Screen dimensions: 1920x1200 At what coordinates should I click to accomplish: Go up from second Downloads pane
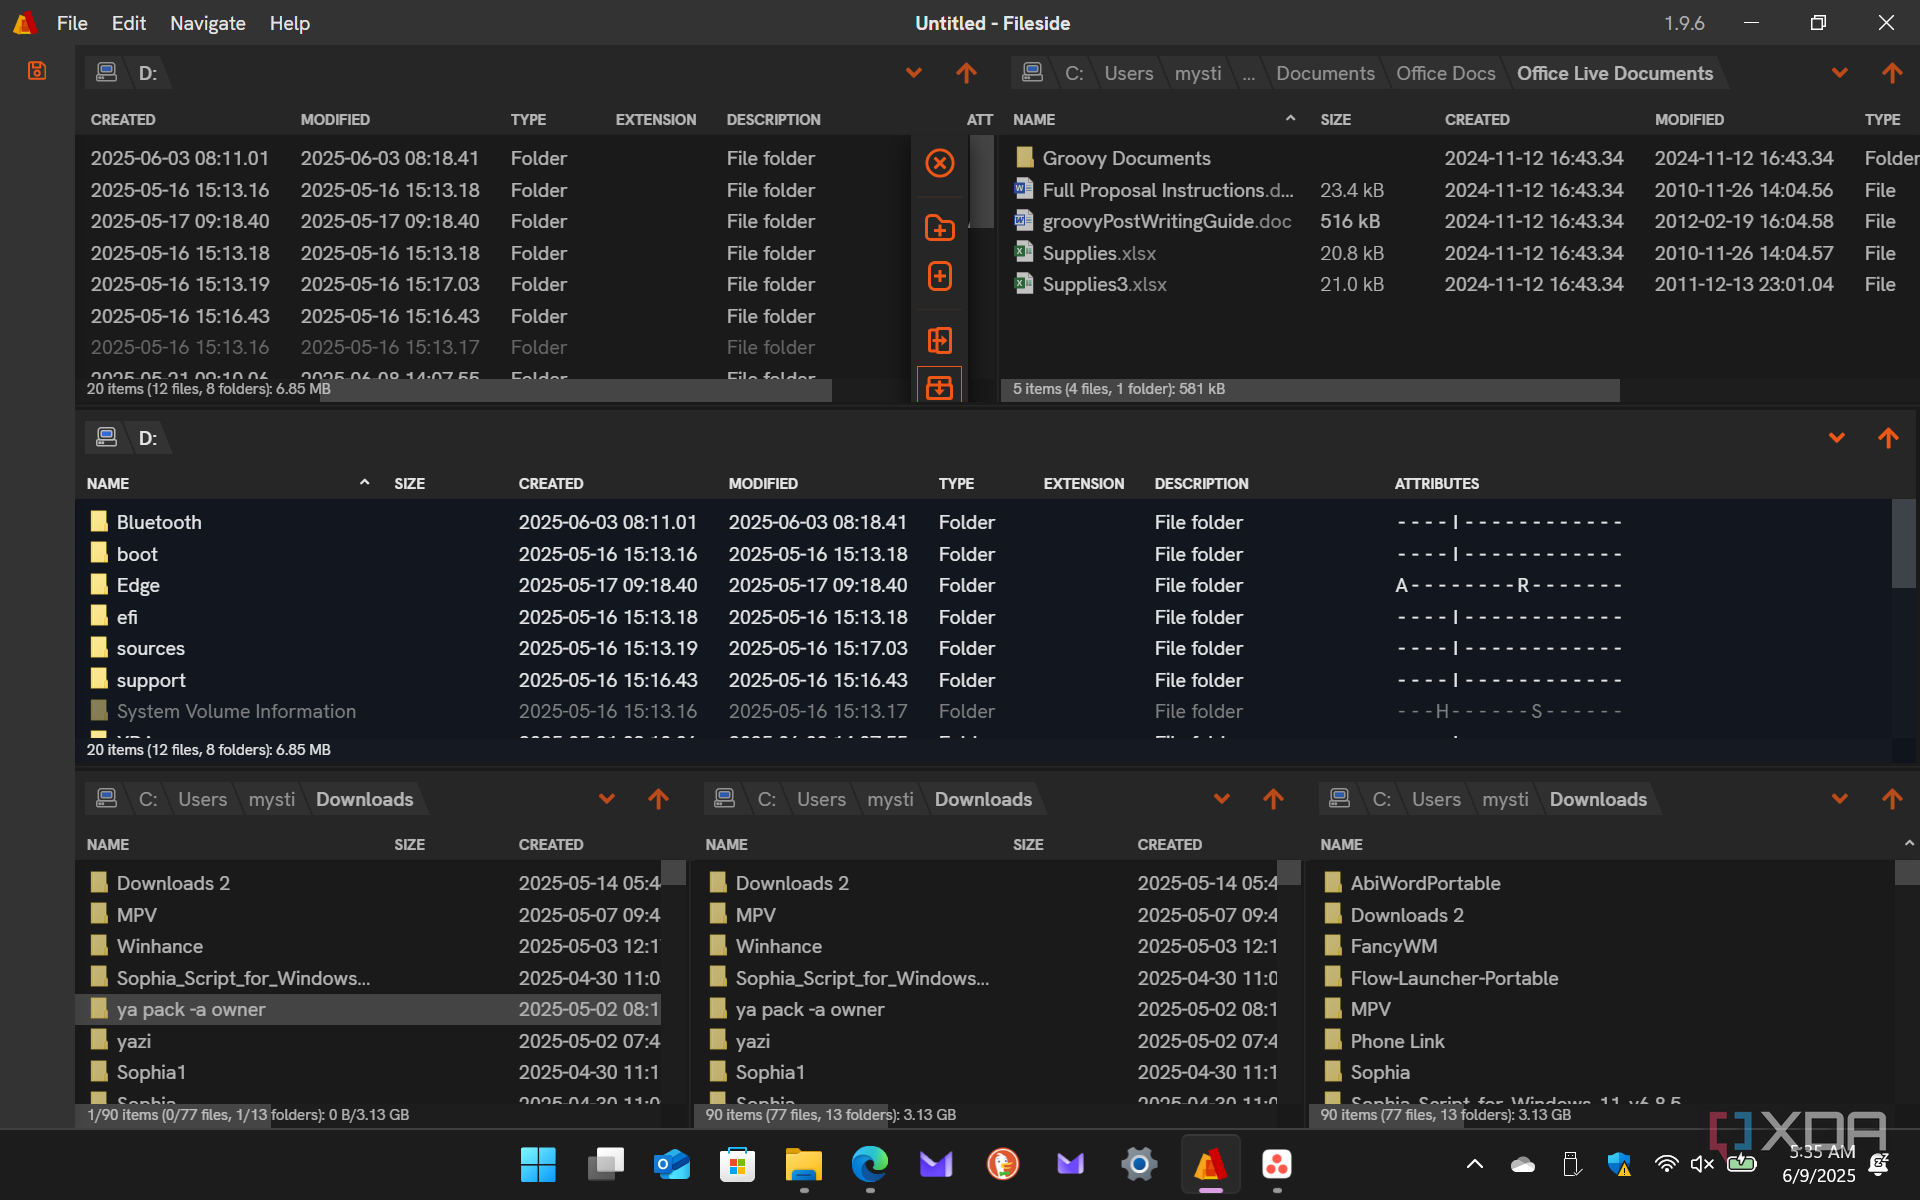(1273, 799)
